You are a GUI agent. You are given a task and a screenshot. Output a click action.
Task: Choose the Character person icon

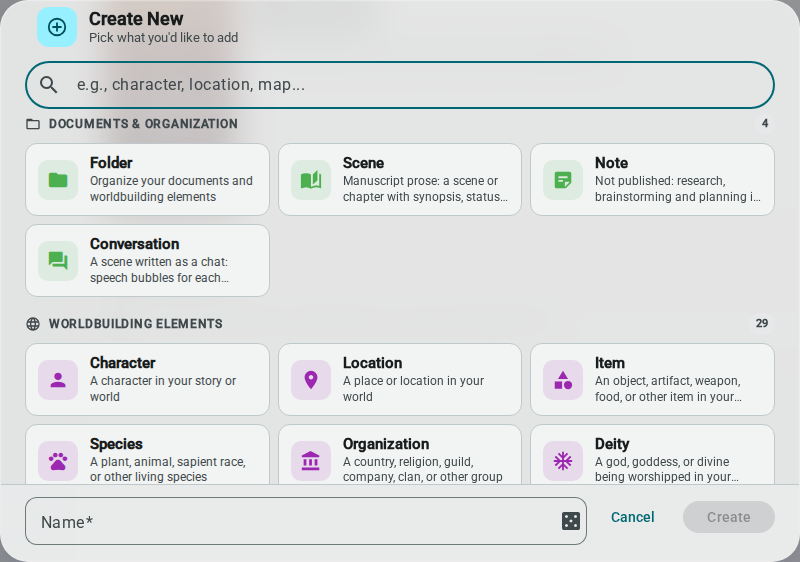click(58, 380)
